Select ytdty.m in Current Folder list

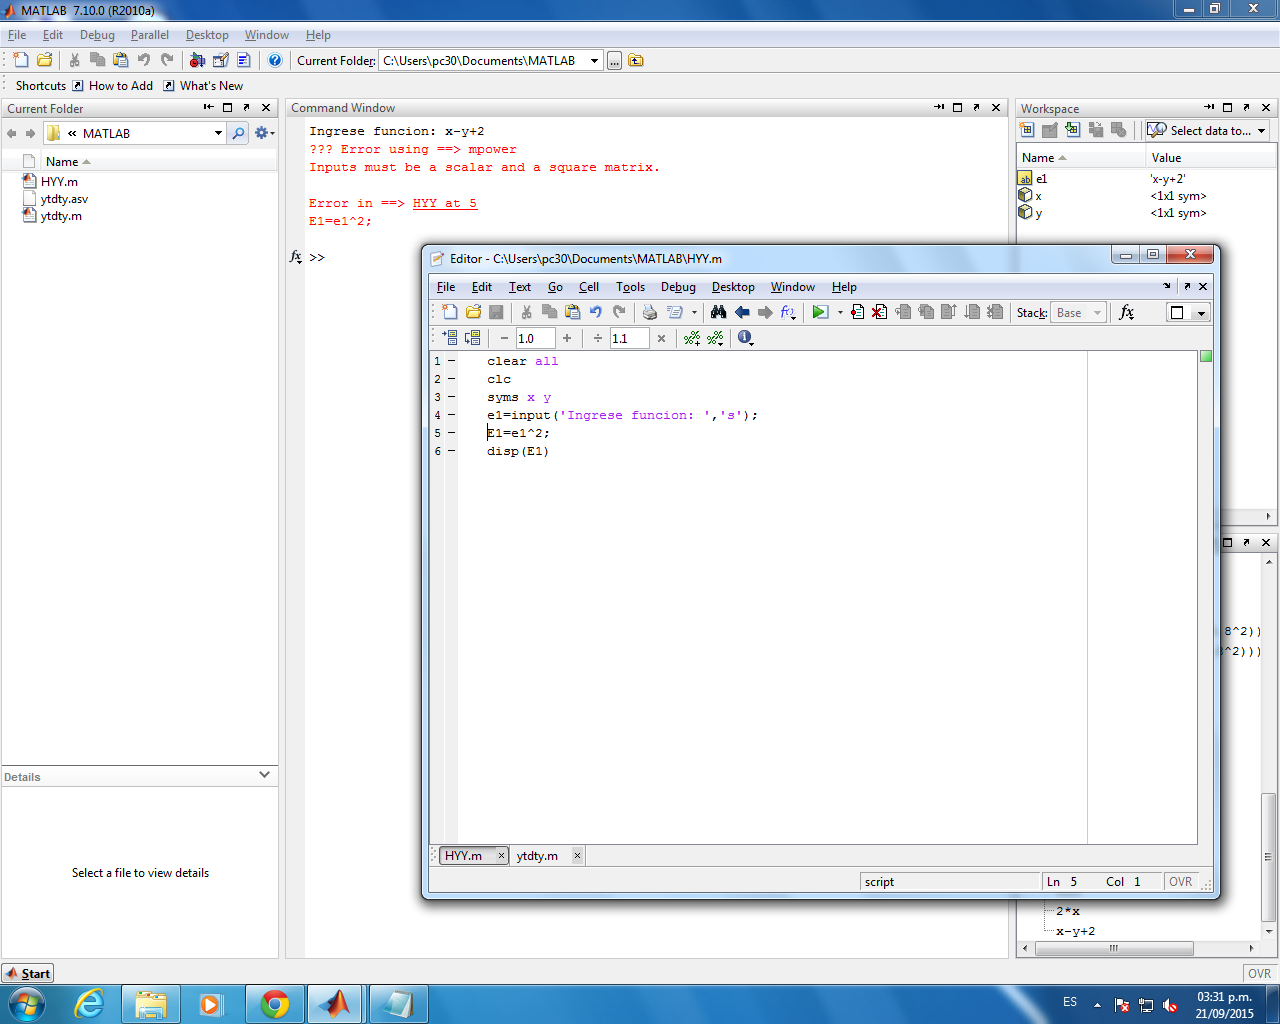tap(61, 216)
